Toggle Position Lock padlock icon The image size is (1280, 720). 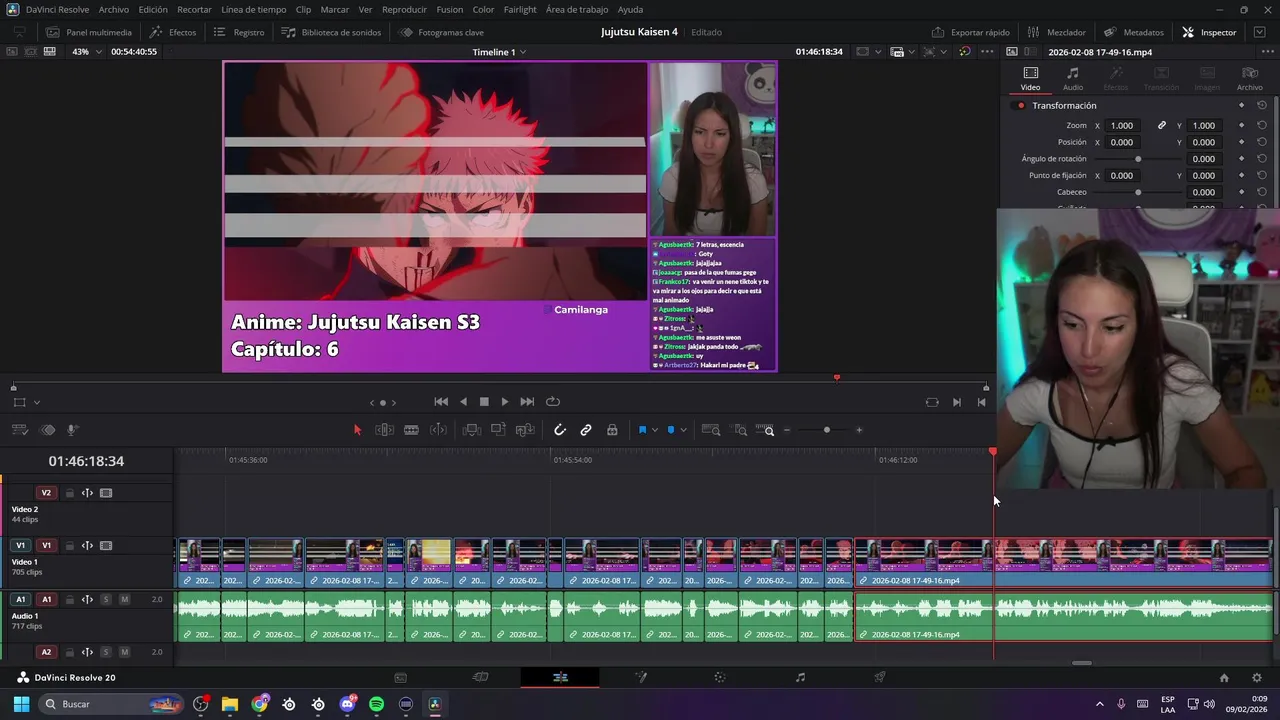coord(612,430)
